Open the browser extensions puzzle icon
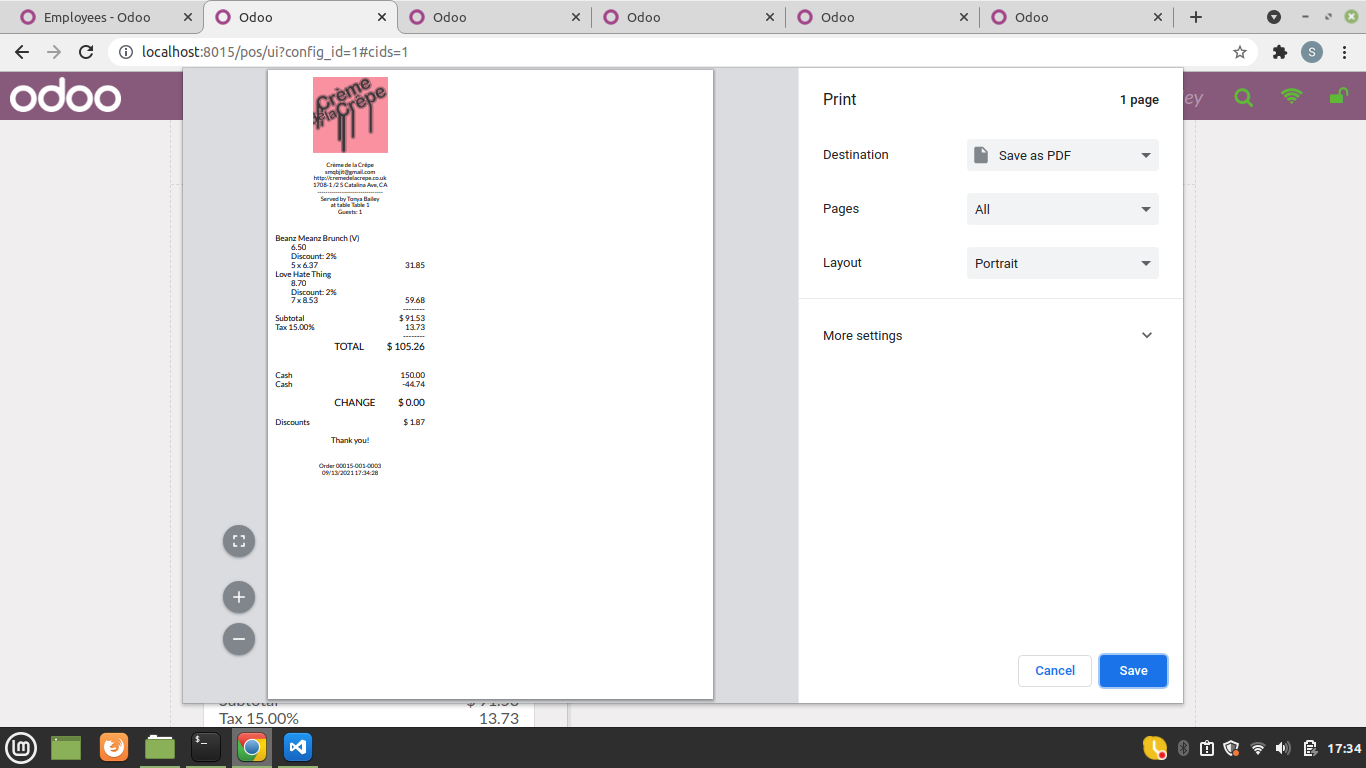 [x=1281, y=51]
